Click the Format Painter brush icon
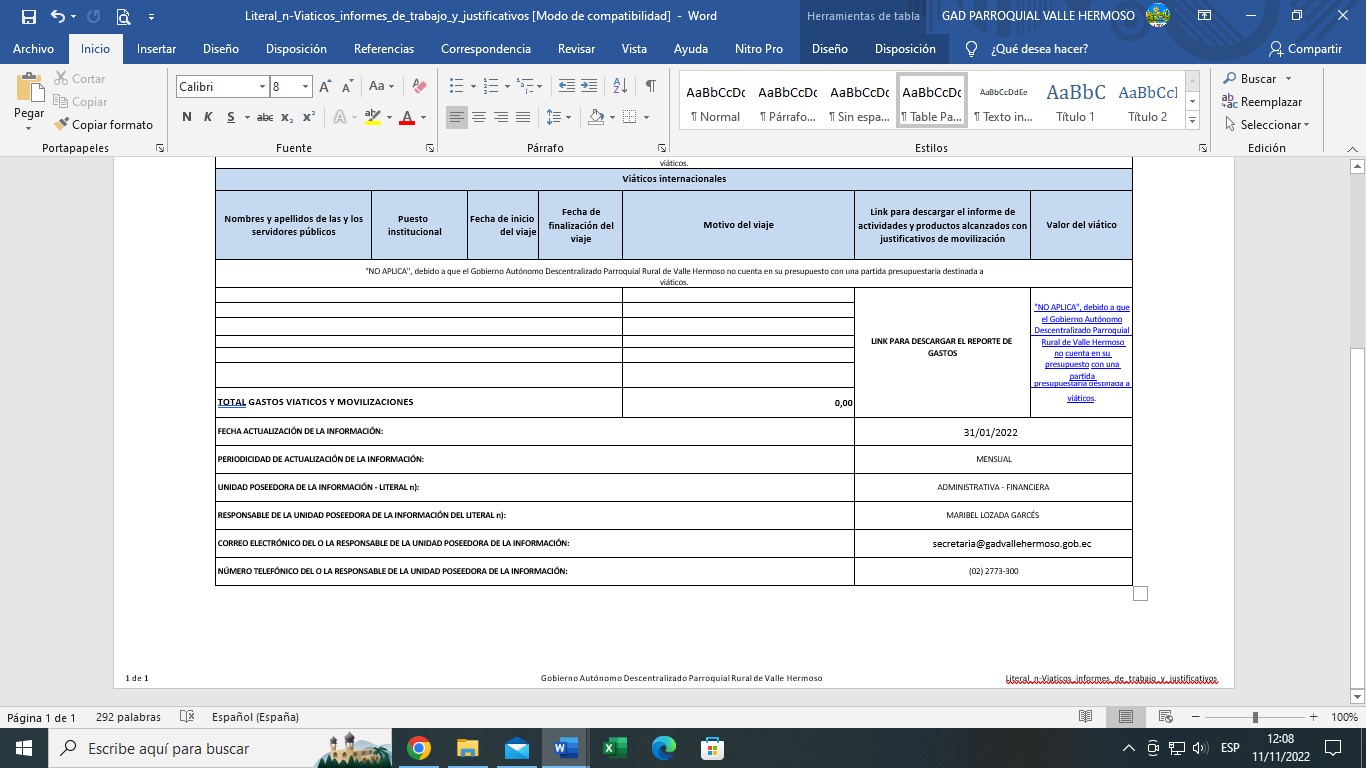The height and width of the screenshot is (768, 1366). (62, 125)
